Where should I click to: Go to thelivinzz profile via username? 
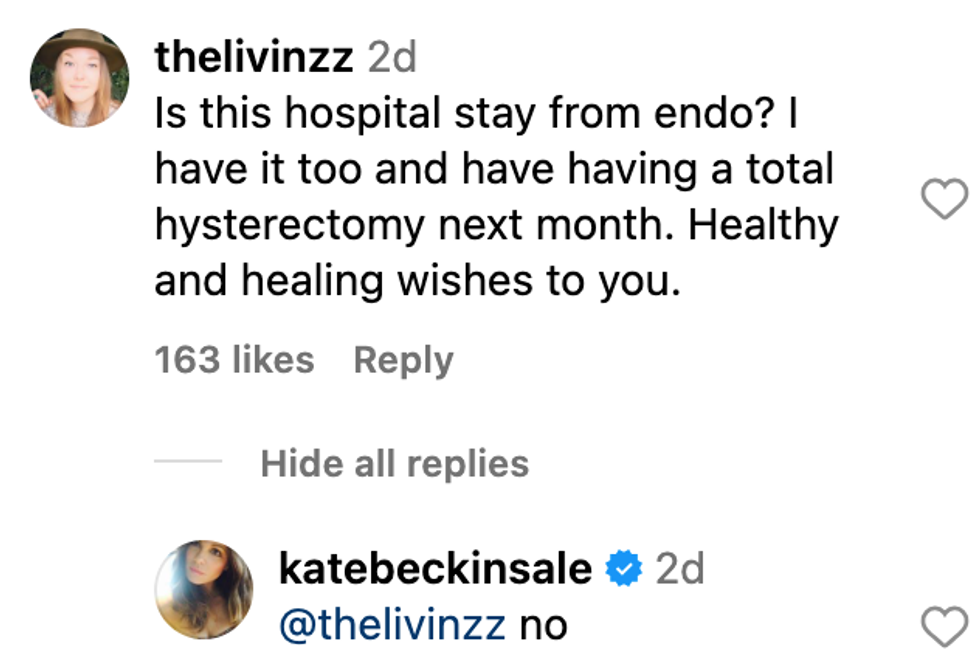coord(254,59)
